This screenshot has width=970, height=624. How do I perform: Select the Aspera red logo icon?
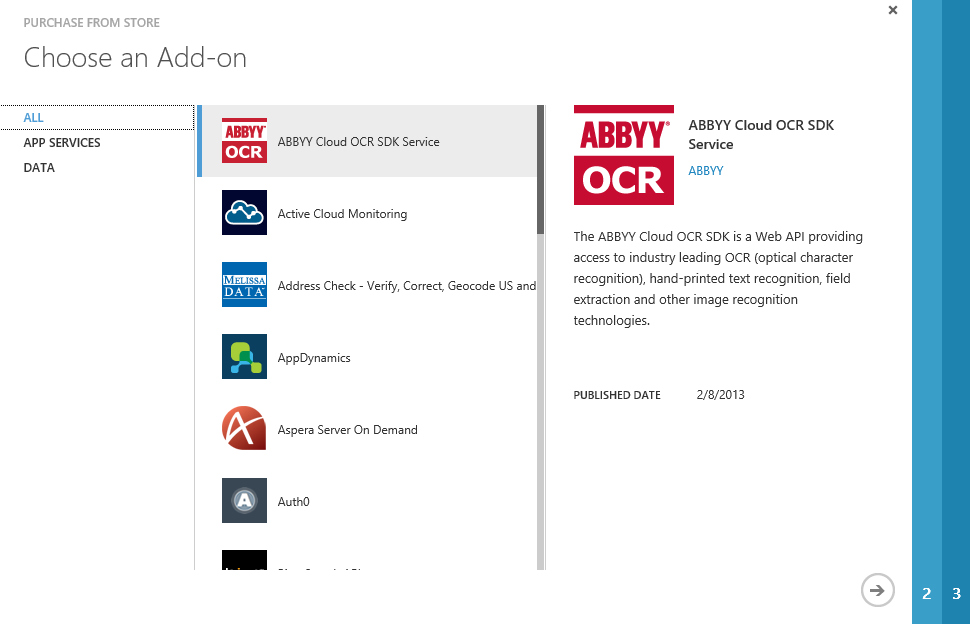pos(244,429)
